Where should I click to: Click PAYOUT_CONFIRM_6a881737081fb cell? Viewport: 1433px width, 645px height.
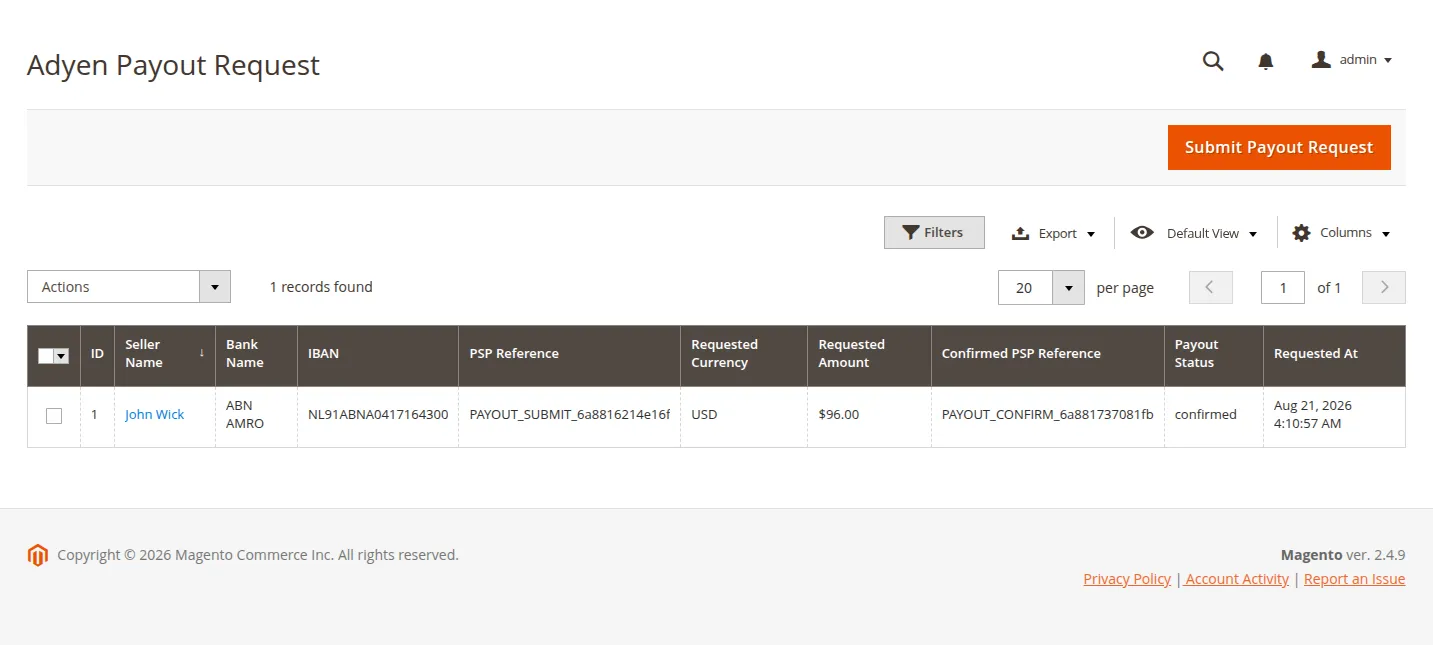[1048, 415]
